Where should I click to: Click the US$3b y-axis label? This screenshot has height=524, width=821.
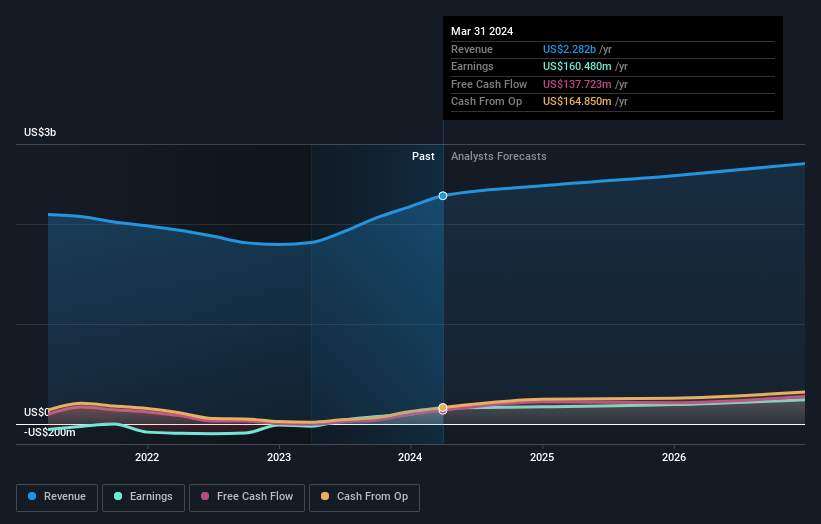coord(40,132)
